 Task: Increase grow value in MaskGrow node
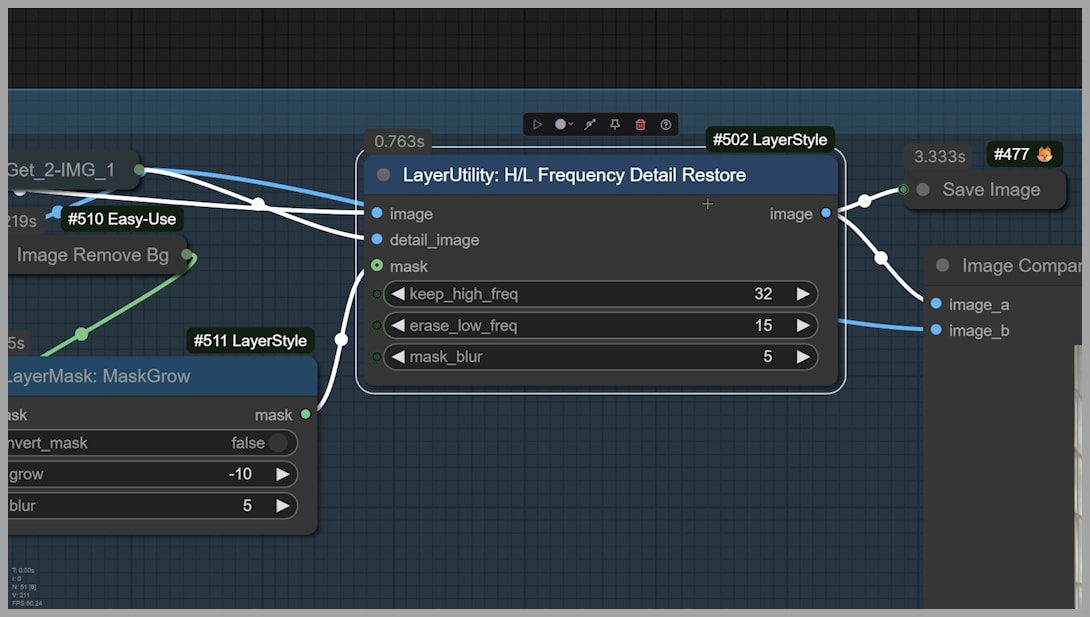click(282, 474)
